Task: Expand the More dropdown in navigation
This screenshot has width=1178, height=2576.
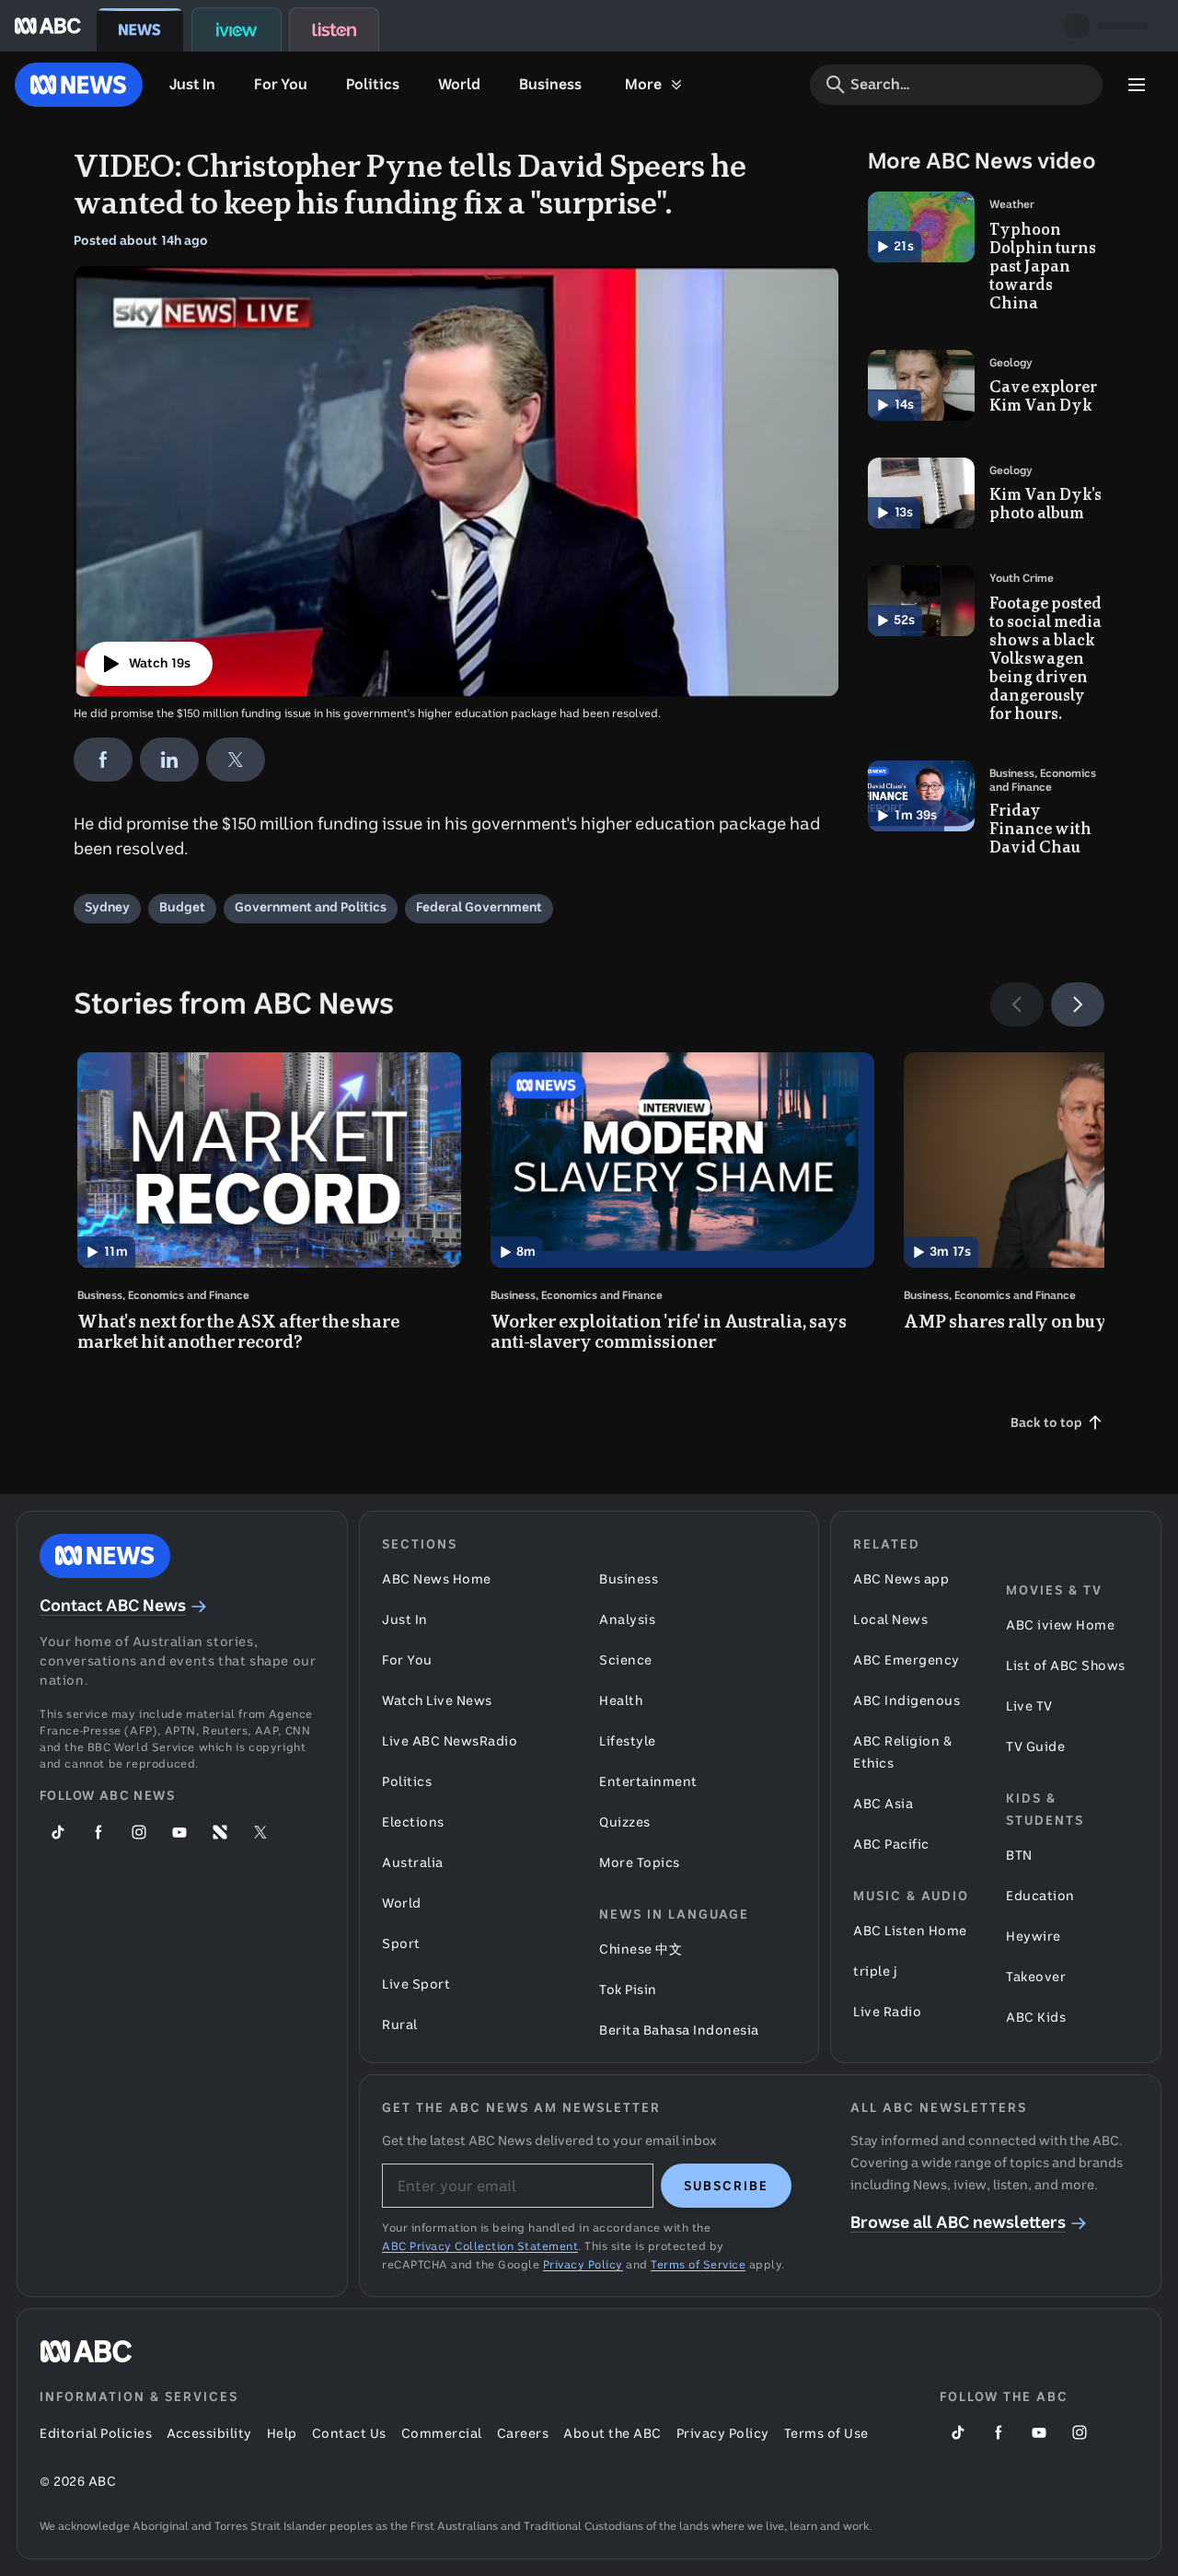Action: (x=653, y=85)
